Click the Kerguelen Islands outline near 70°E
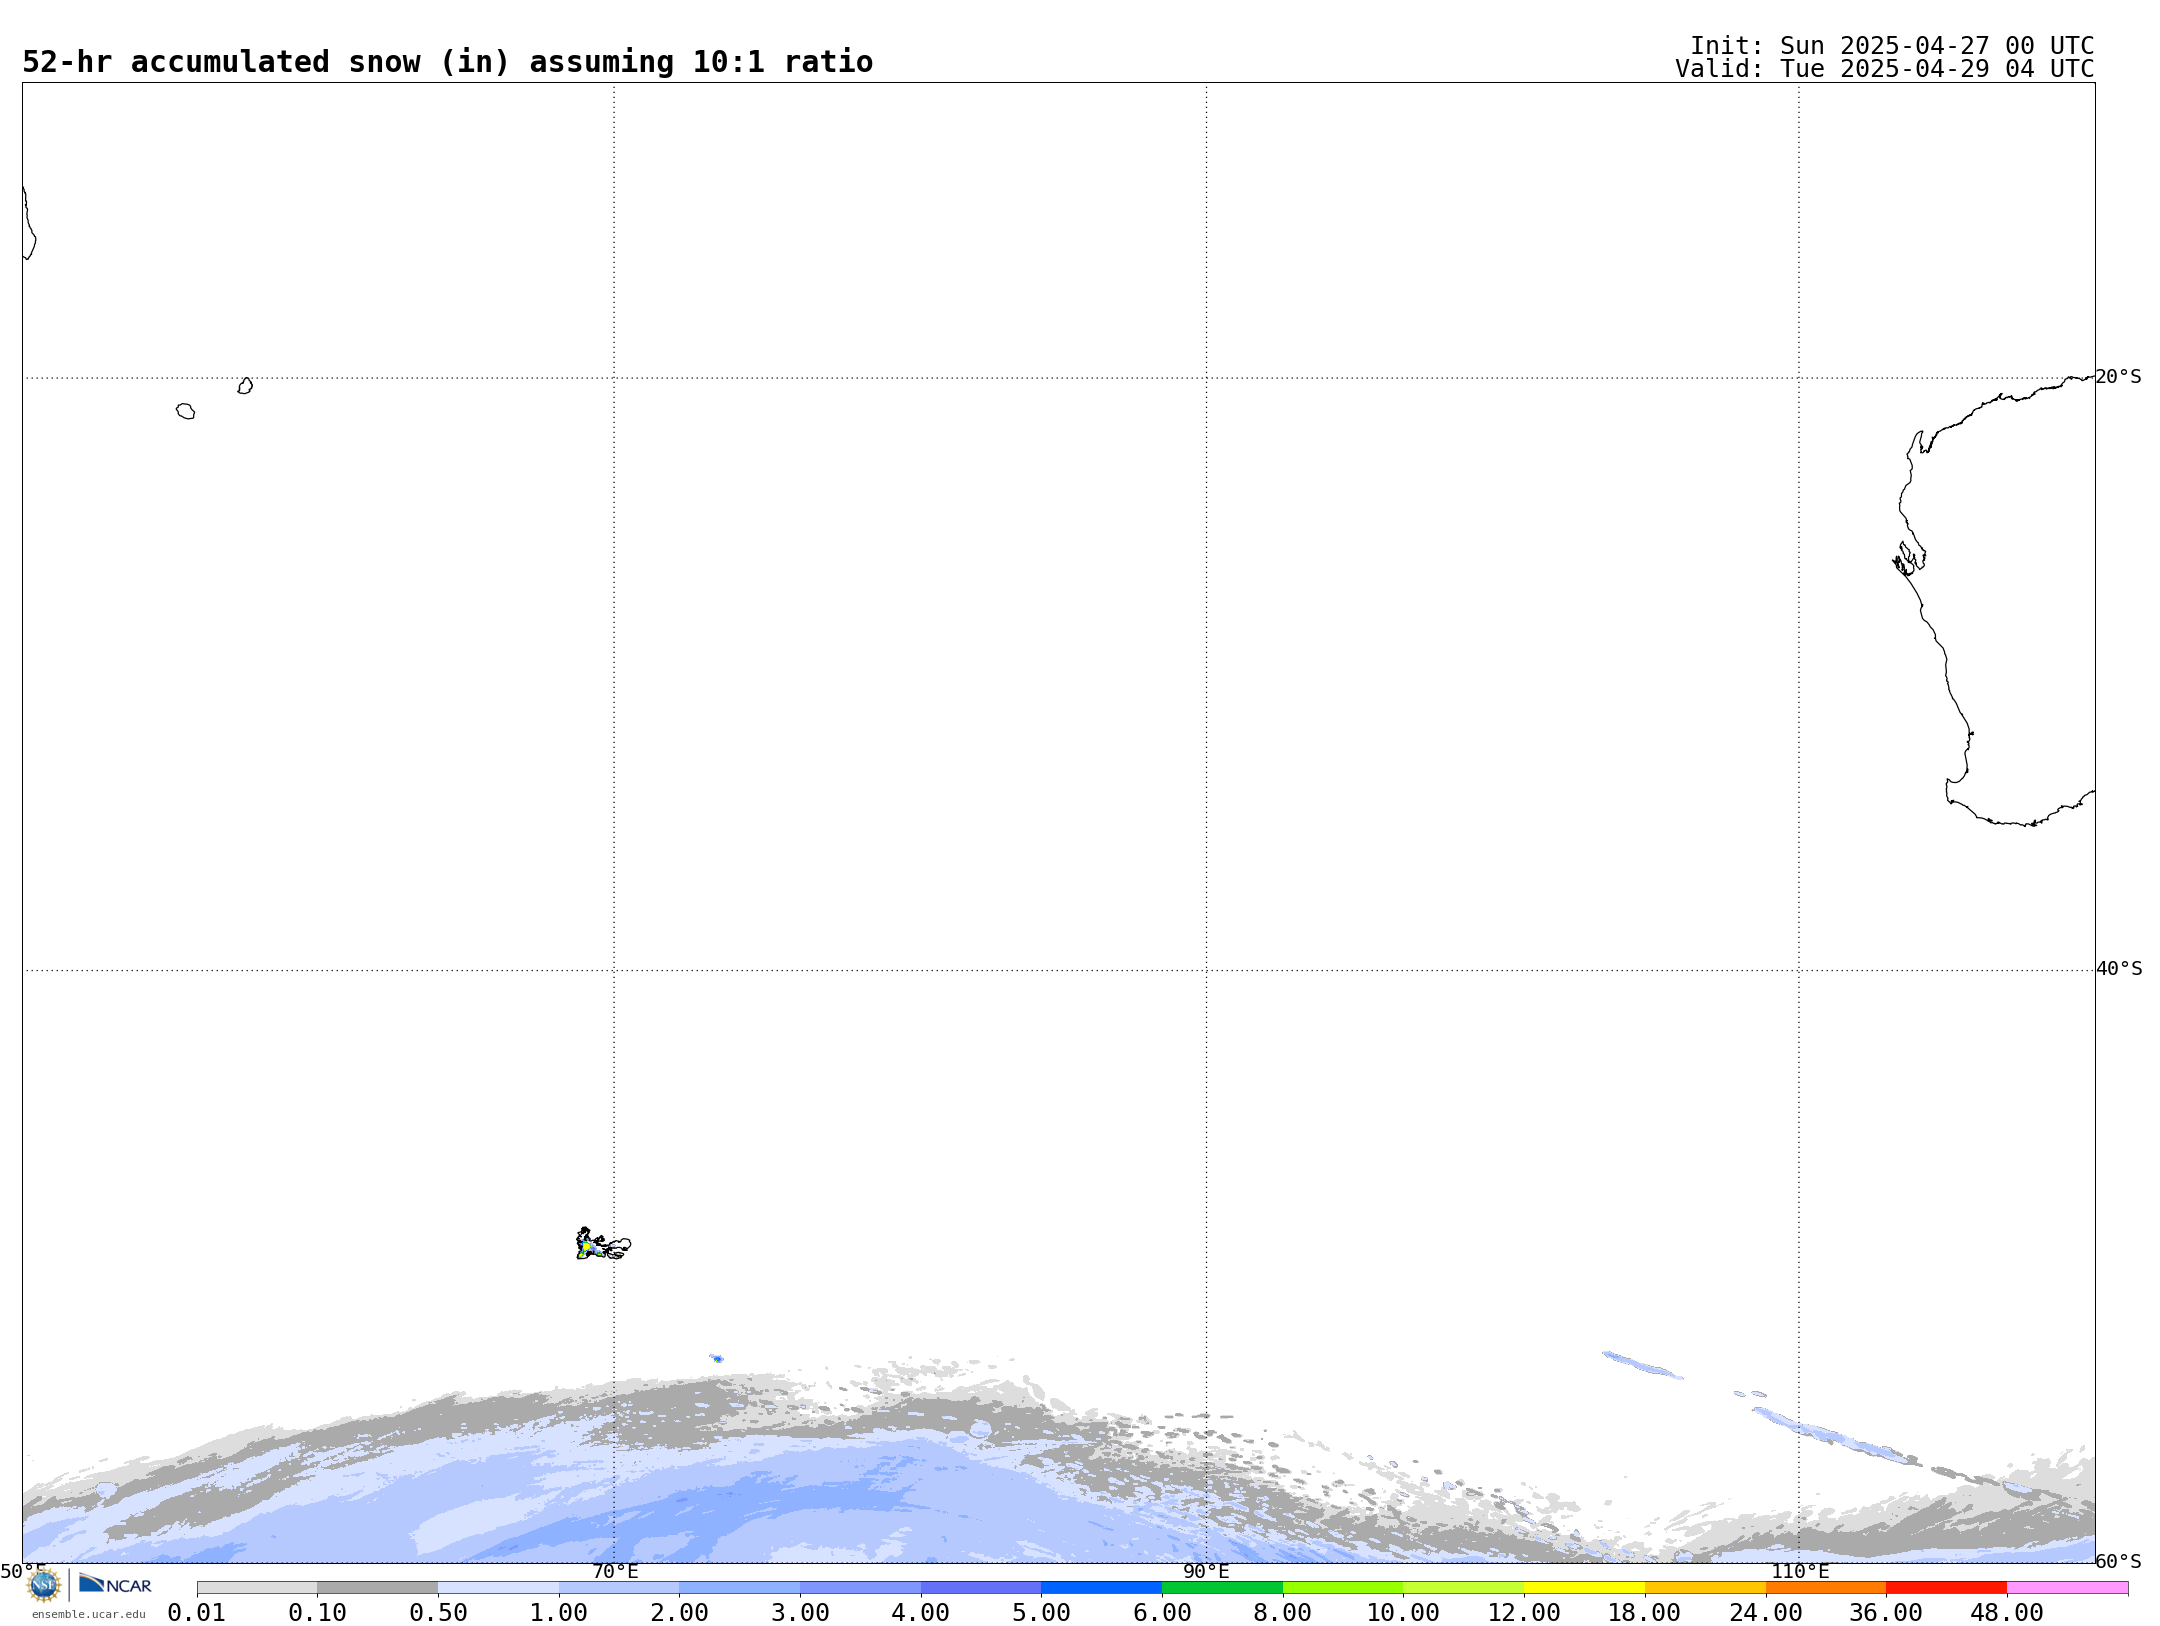 coord(602,1244)
